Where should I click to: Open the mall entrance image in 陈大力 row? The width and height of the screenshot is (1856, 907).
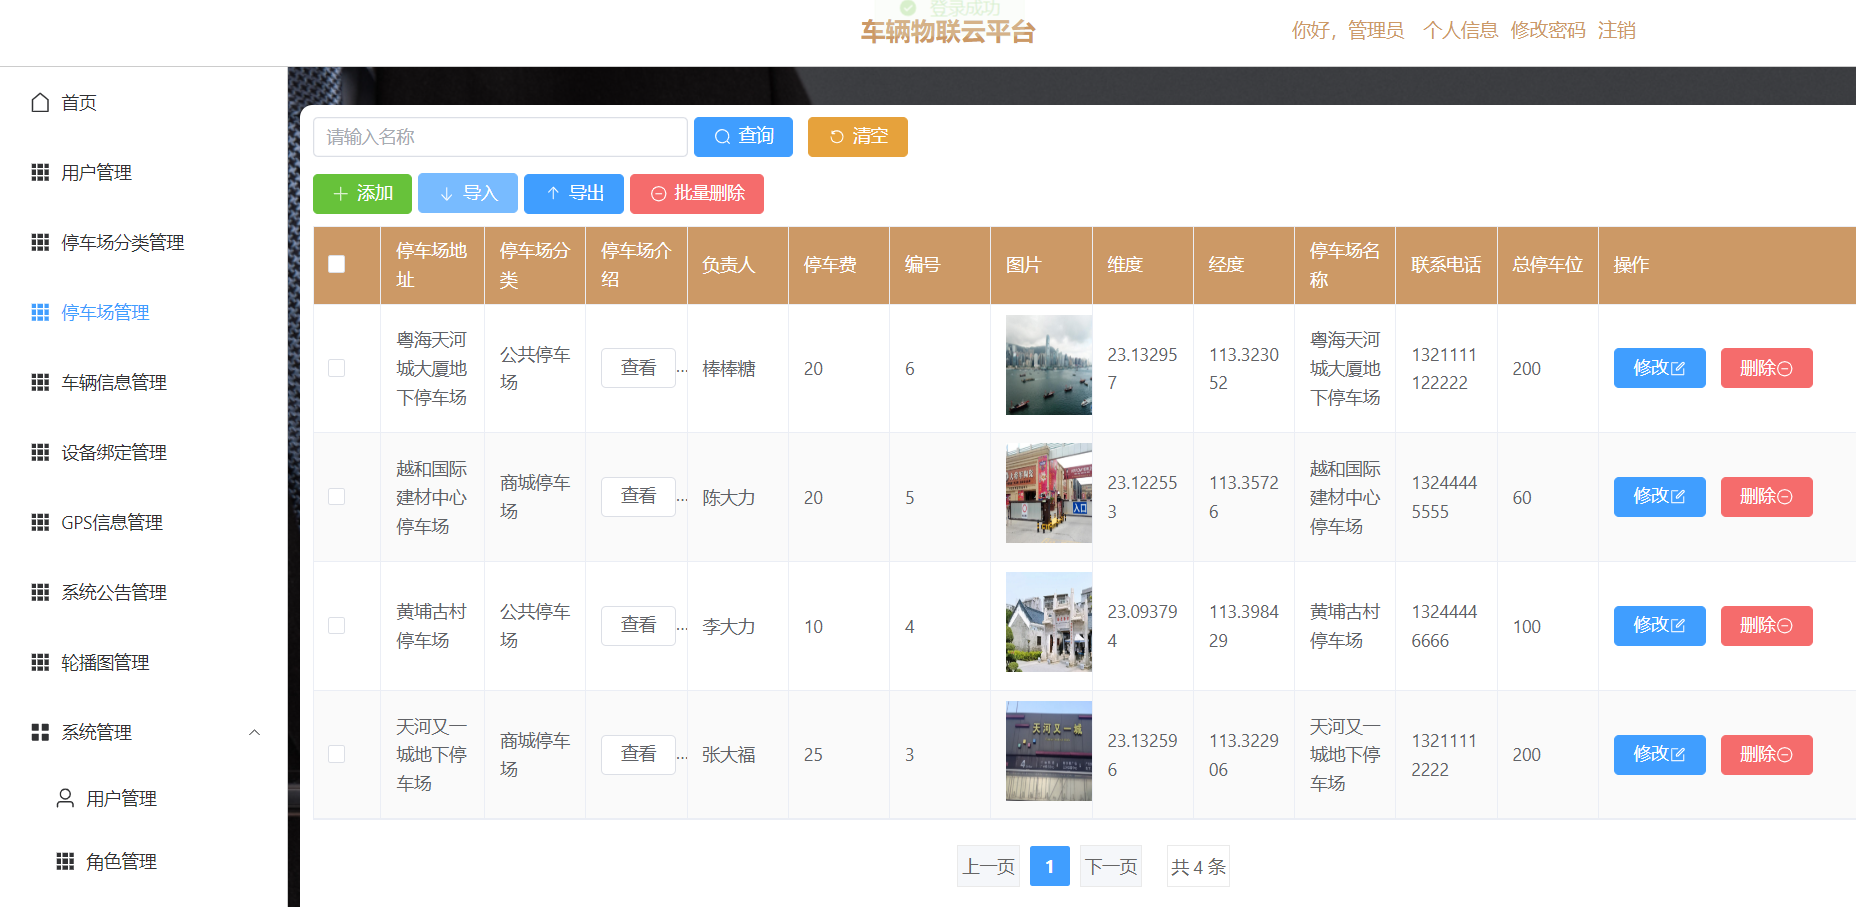[x=1049, y=493]
